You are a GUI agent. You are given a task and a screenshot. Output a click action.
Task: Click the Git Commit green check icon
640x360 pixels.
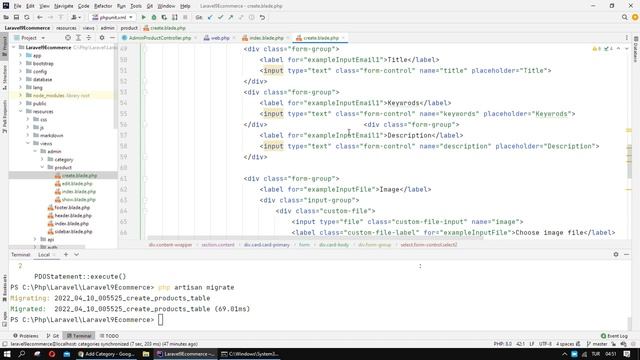coord(220,18)
